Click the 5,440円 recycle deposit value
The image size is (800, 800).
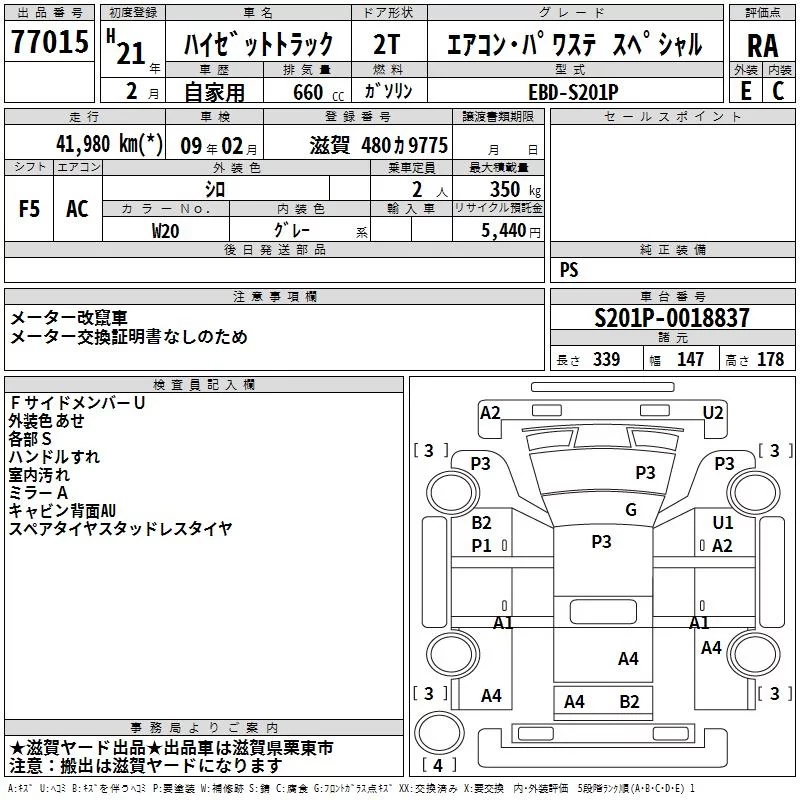(x=512, y=230)
